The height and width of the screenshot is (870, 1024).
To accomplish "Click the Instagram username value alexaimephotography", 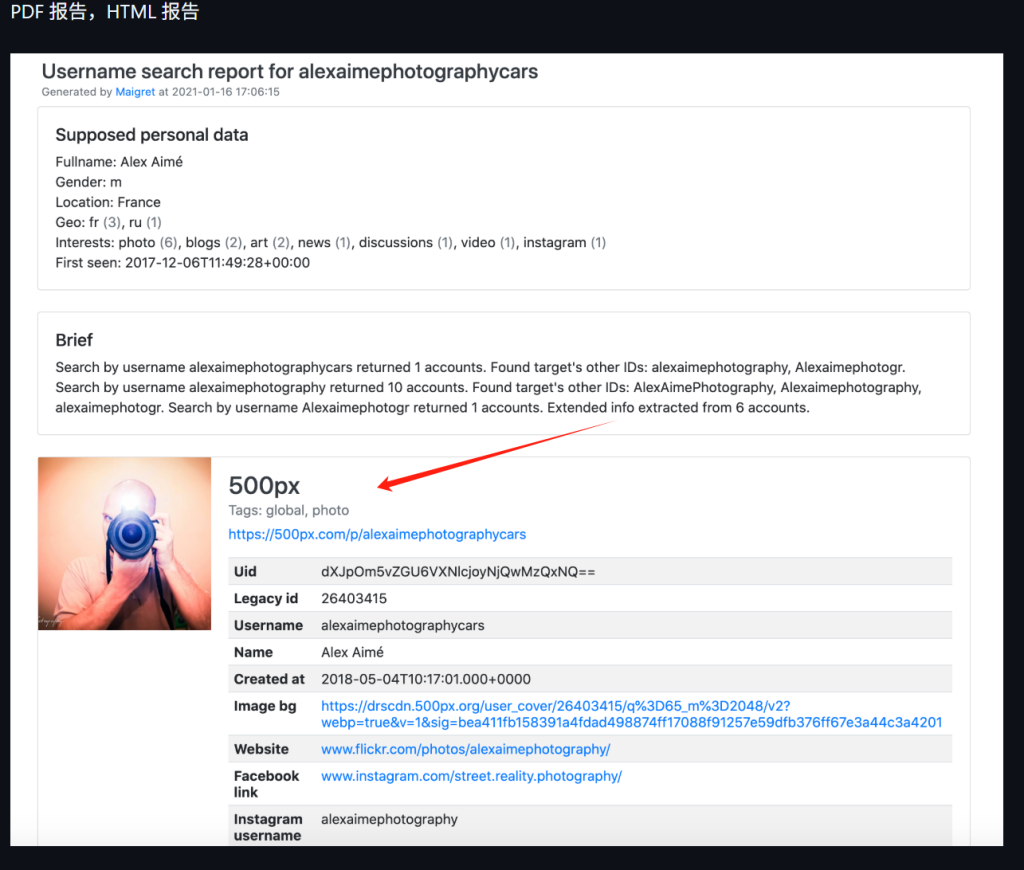I will click(389, 819).
